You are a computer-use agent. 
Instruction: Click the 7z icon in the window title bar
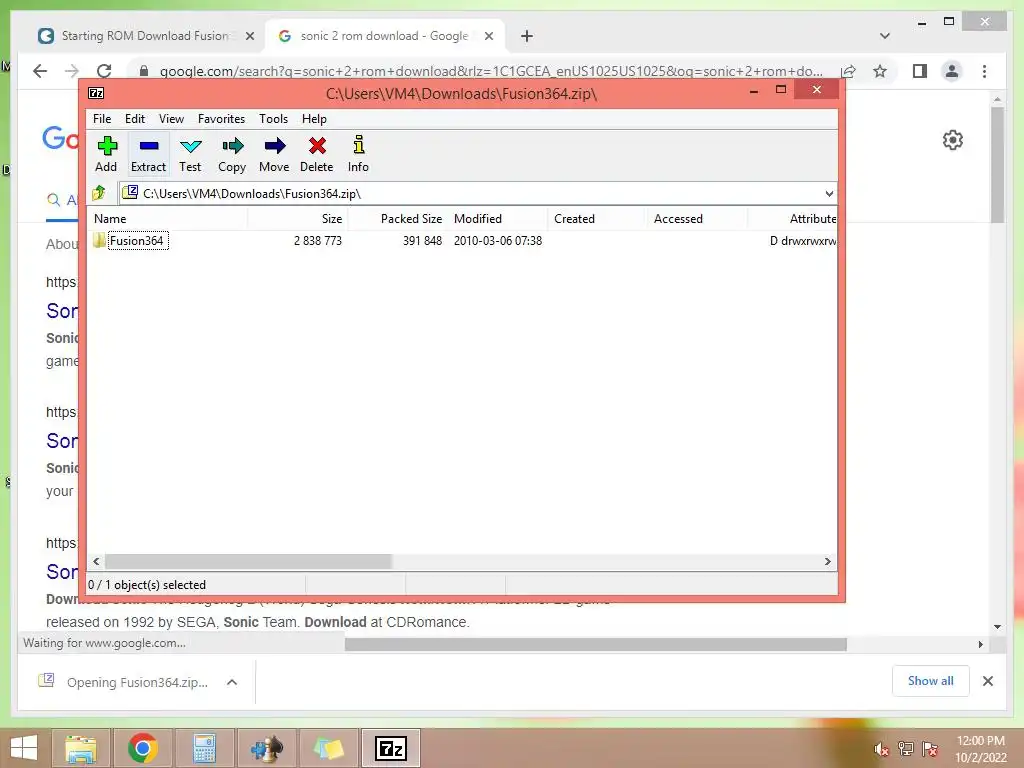[96, 93]
